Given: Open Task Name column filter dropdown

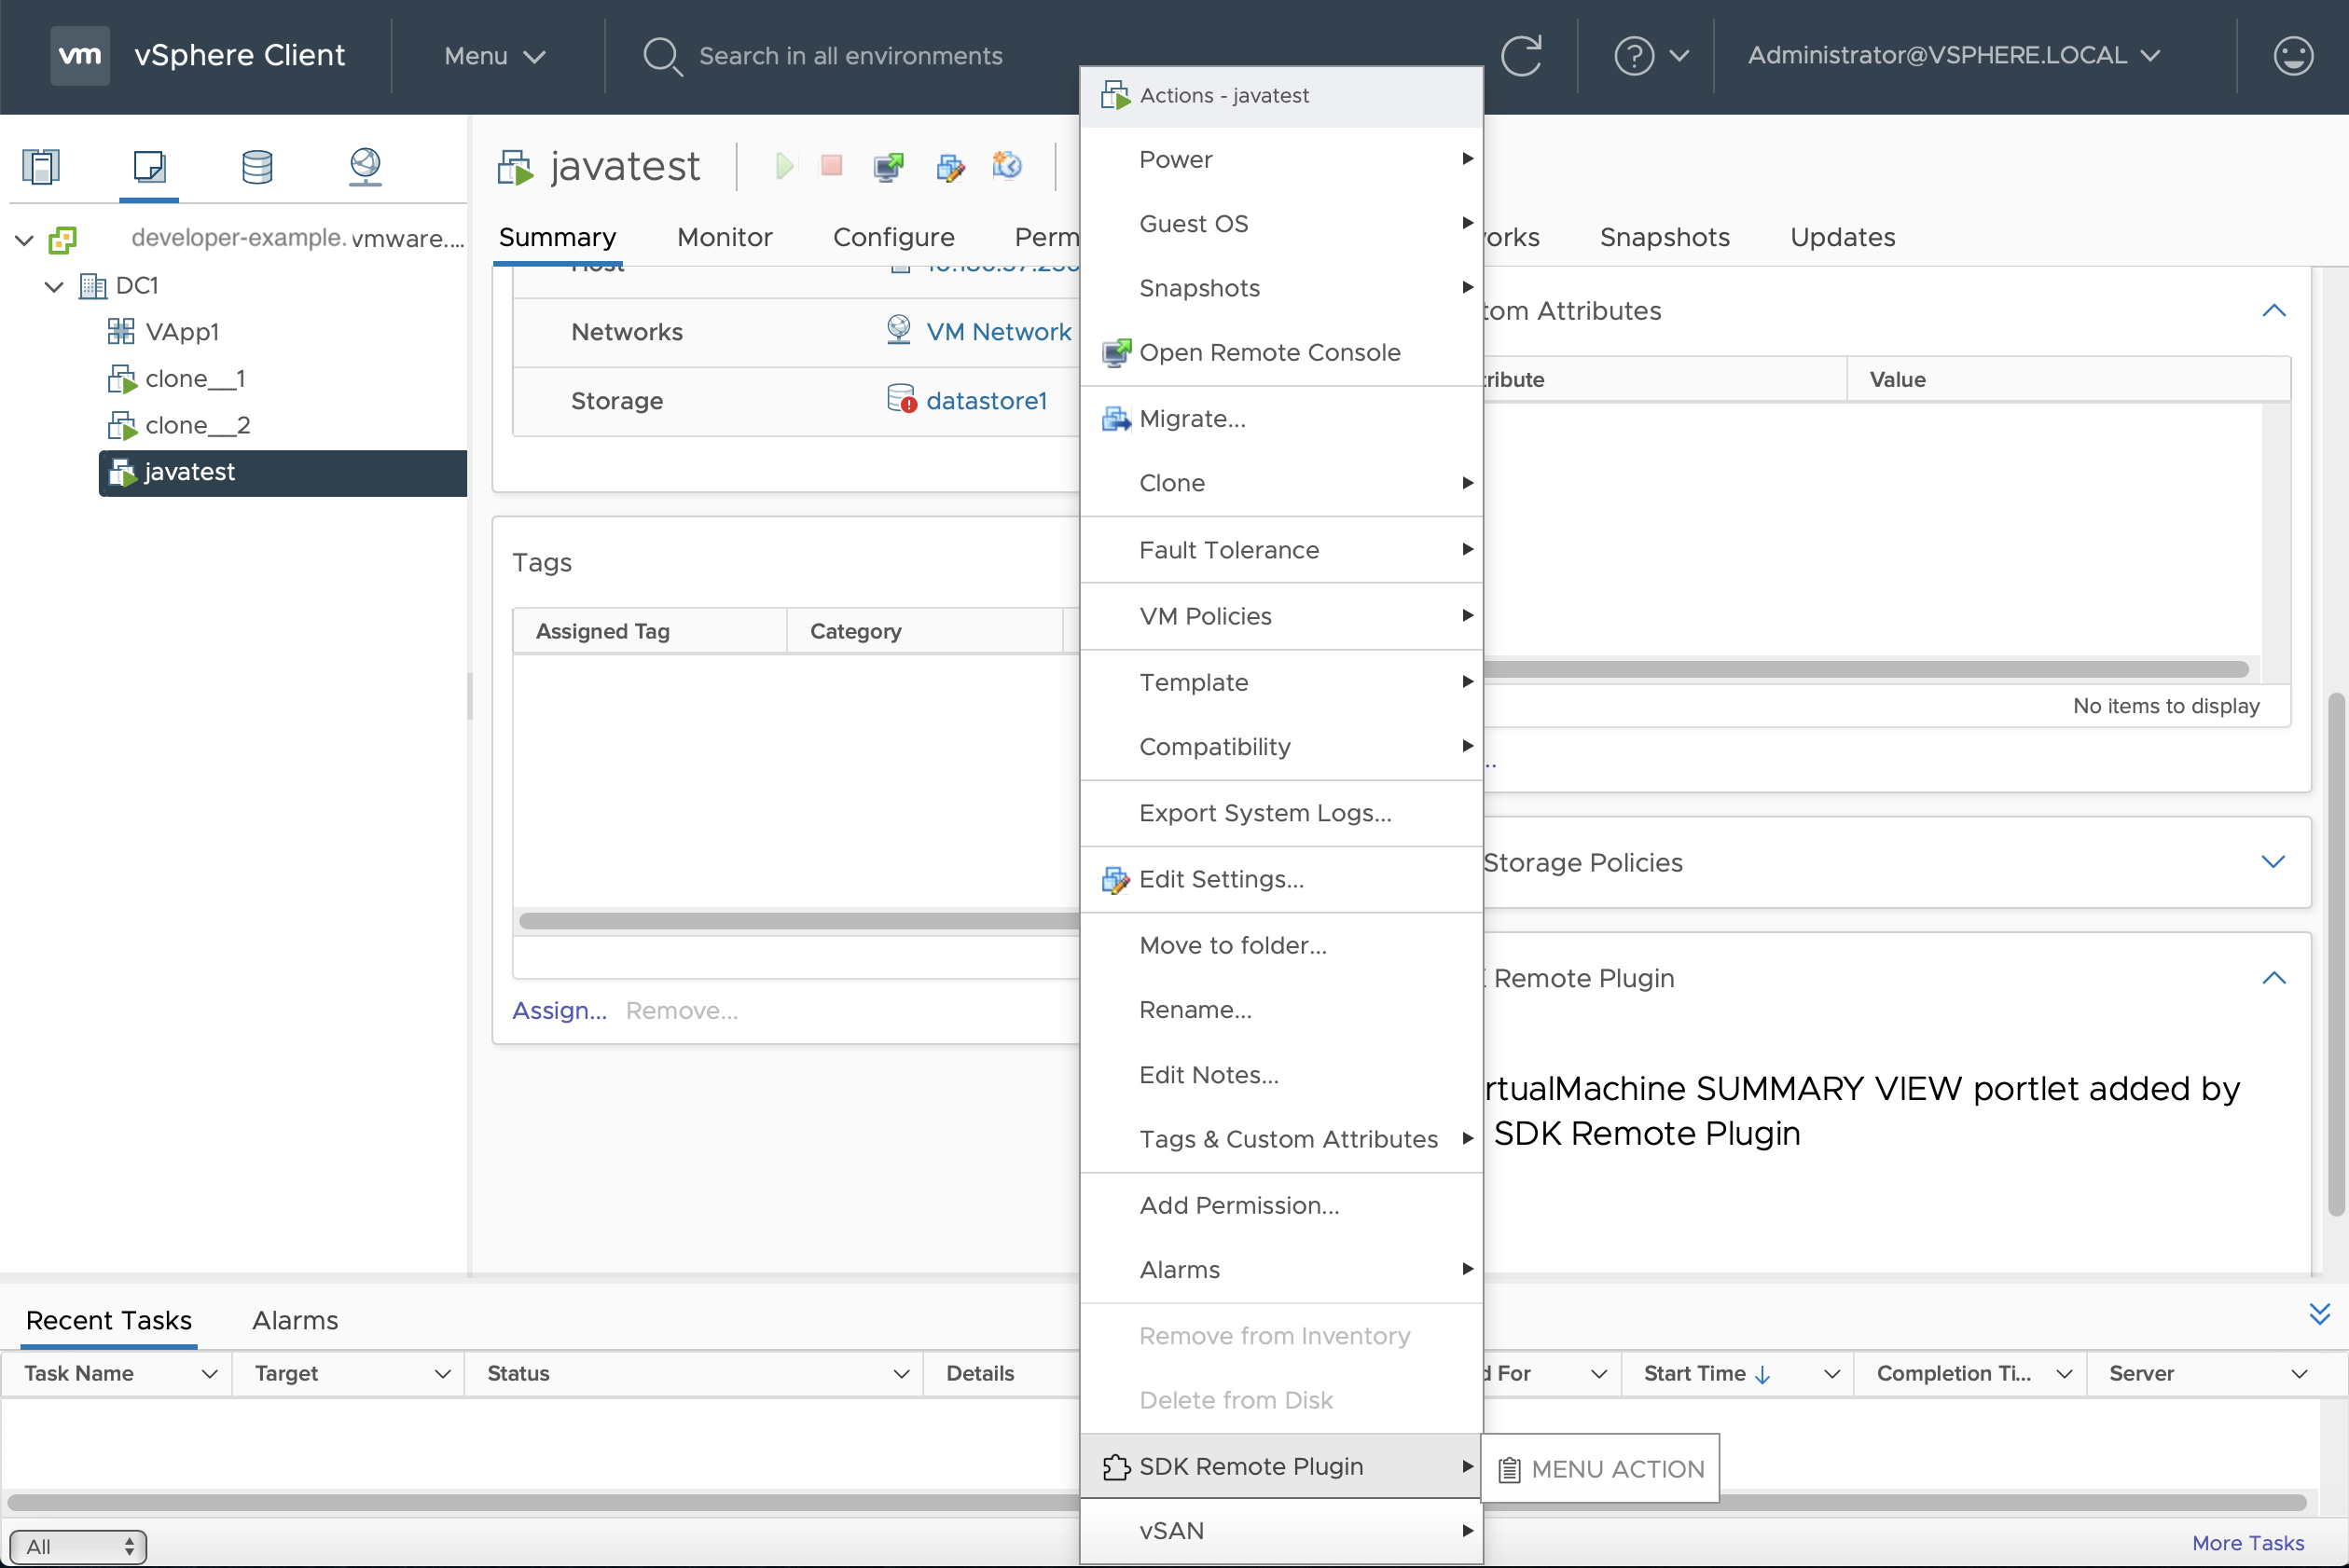Looking at the screenshot, I should pyautogui.click(x=210, y=1374).
